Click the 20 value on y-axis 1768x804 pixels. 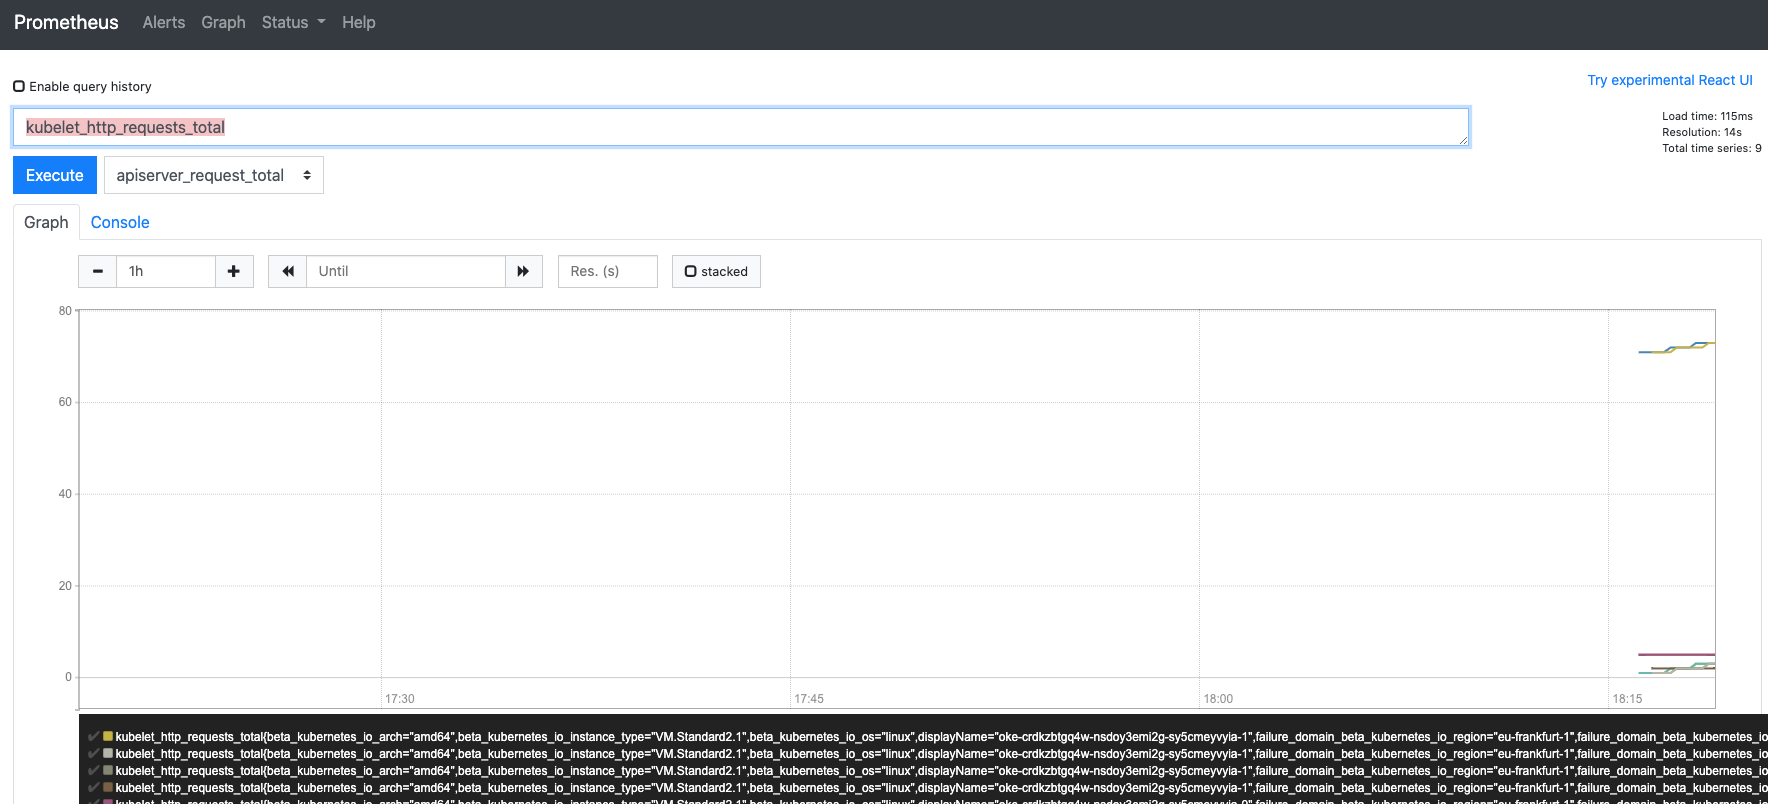pyautogui.click(x=65, y=586)
